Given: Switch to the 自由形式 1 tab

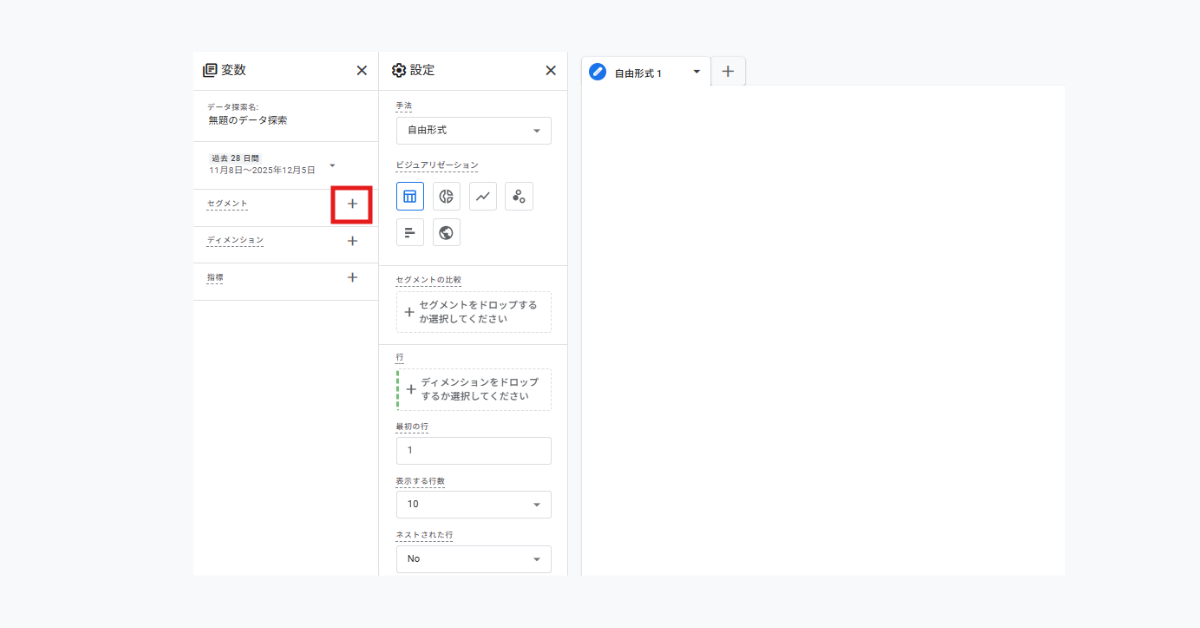Looking at the screenshot, I should 637,73.
